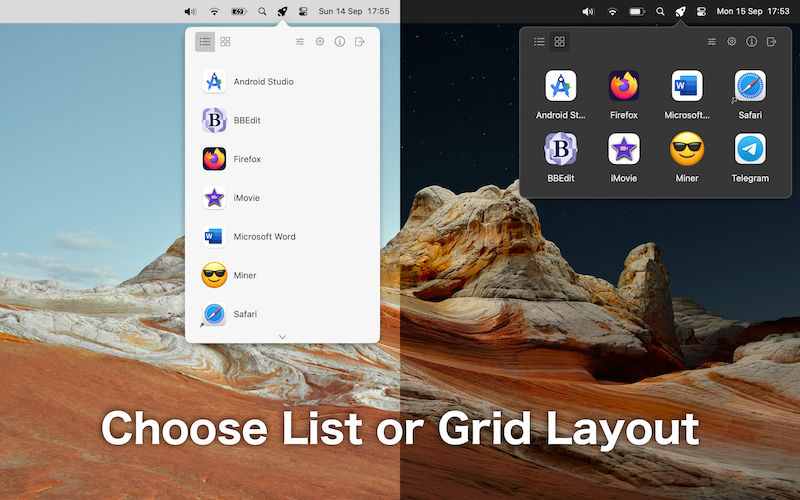Click the Sun 14 Sep 17:55 clock
The image size is (800, 500).
pyautogui.click(x=354, y=11)
